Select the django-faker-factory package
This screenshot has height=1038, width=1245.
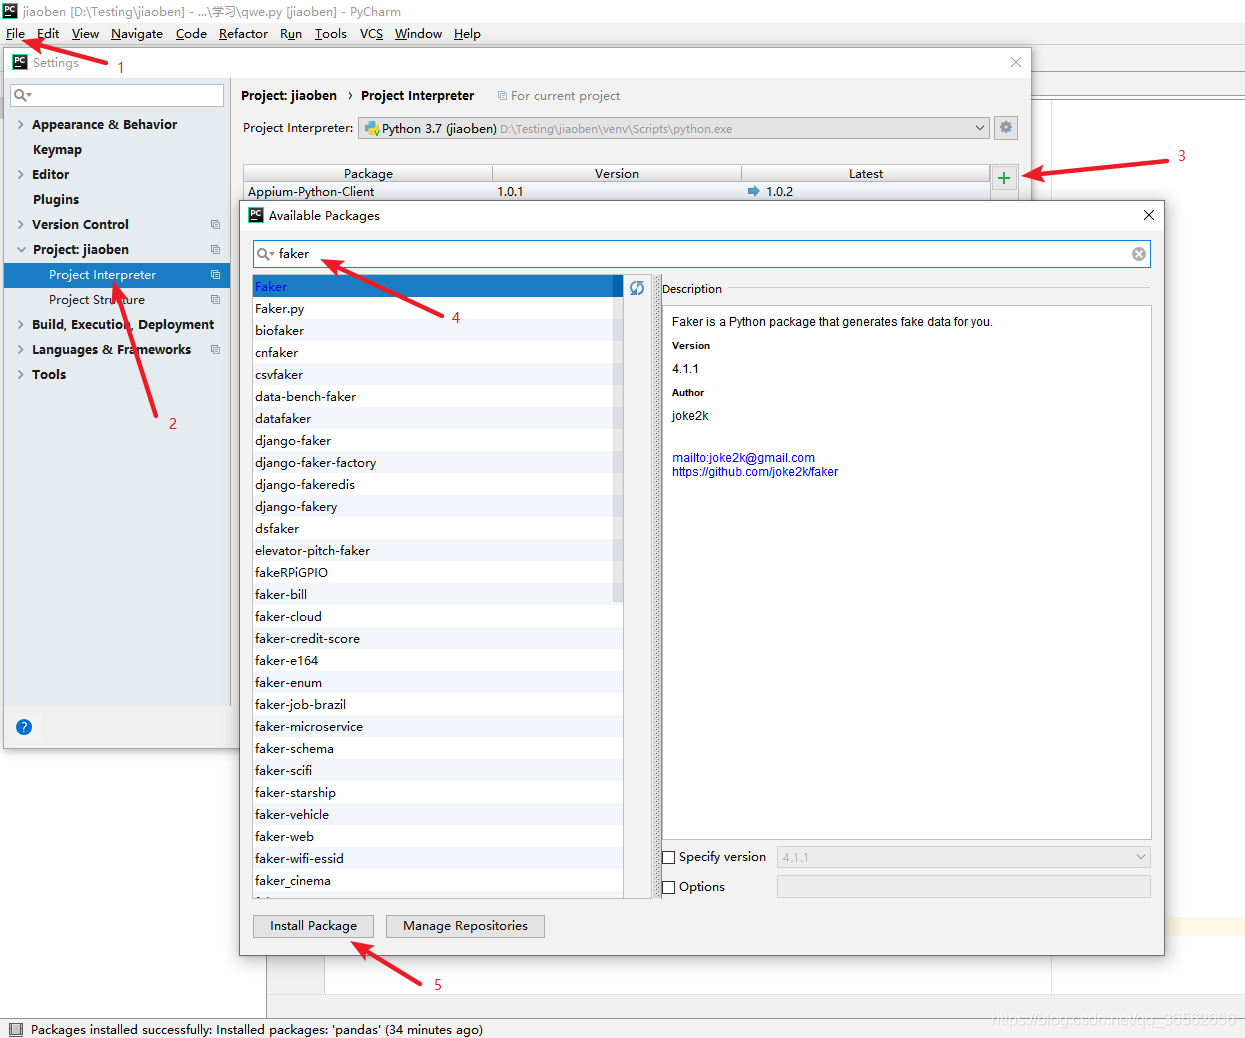click(438, 463)
